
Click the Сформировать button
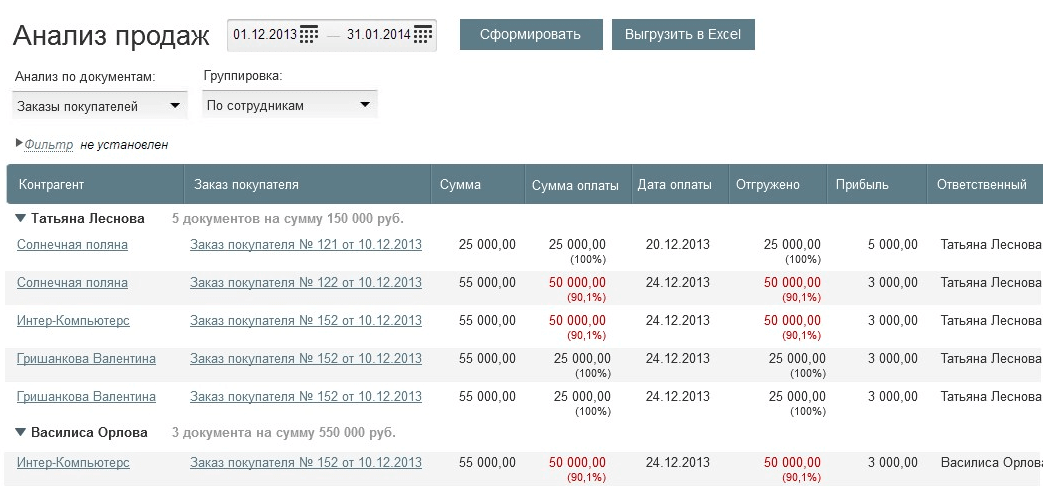click(530, 34)
